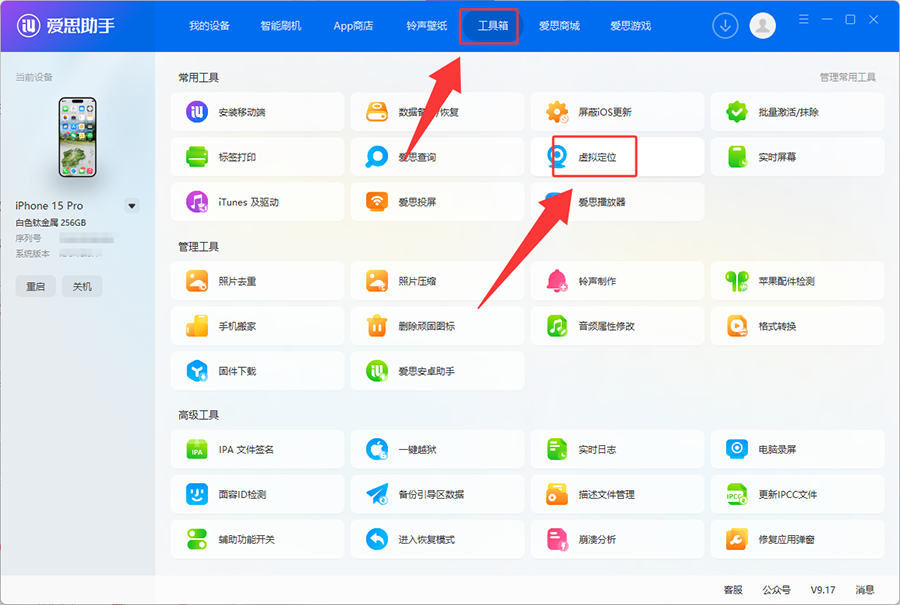Click 进入恢复模式 arrow icon
The image size is (900, 605).
point(377,540)
